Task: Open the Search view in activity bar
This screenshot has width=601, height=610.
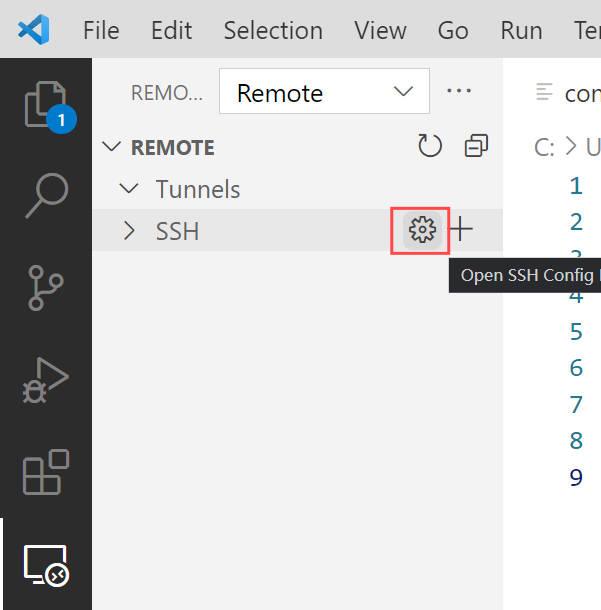Action: [x=46, y=195]
